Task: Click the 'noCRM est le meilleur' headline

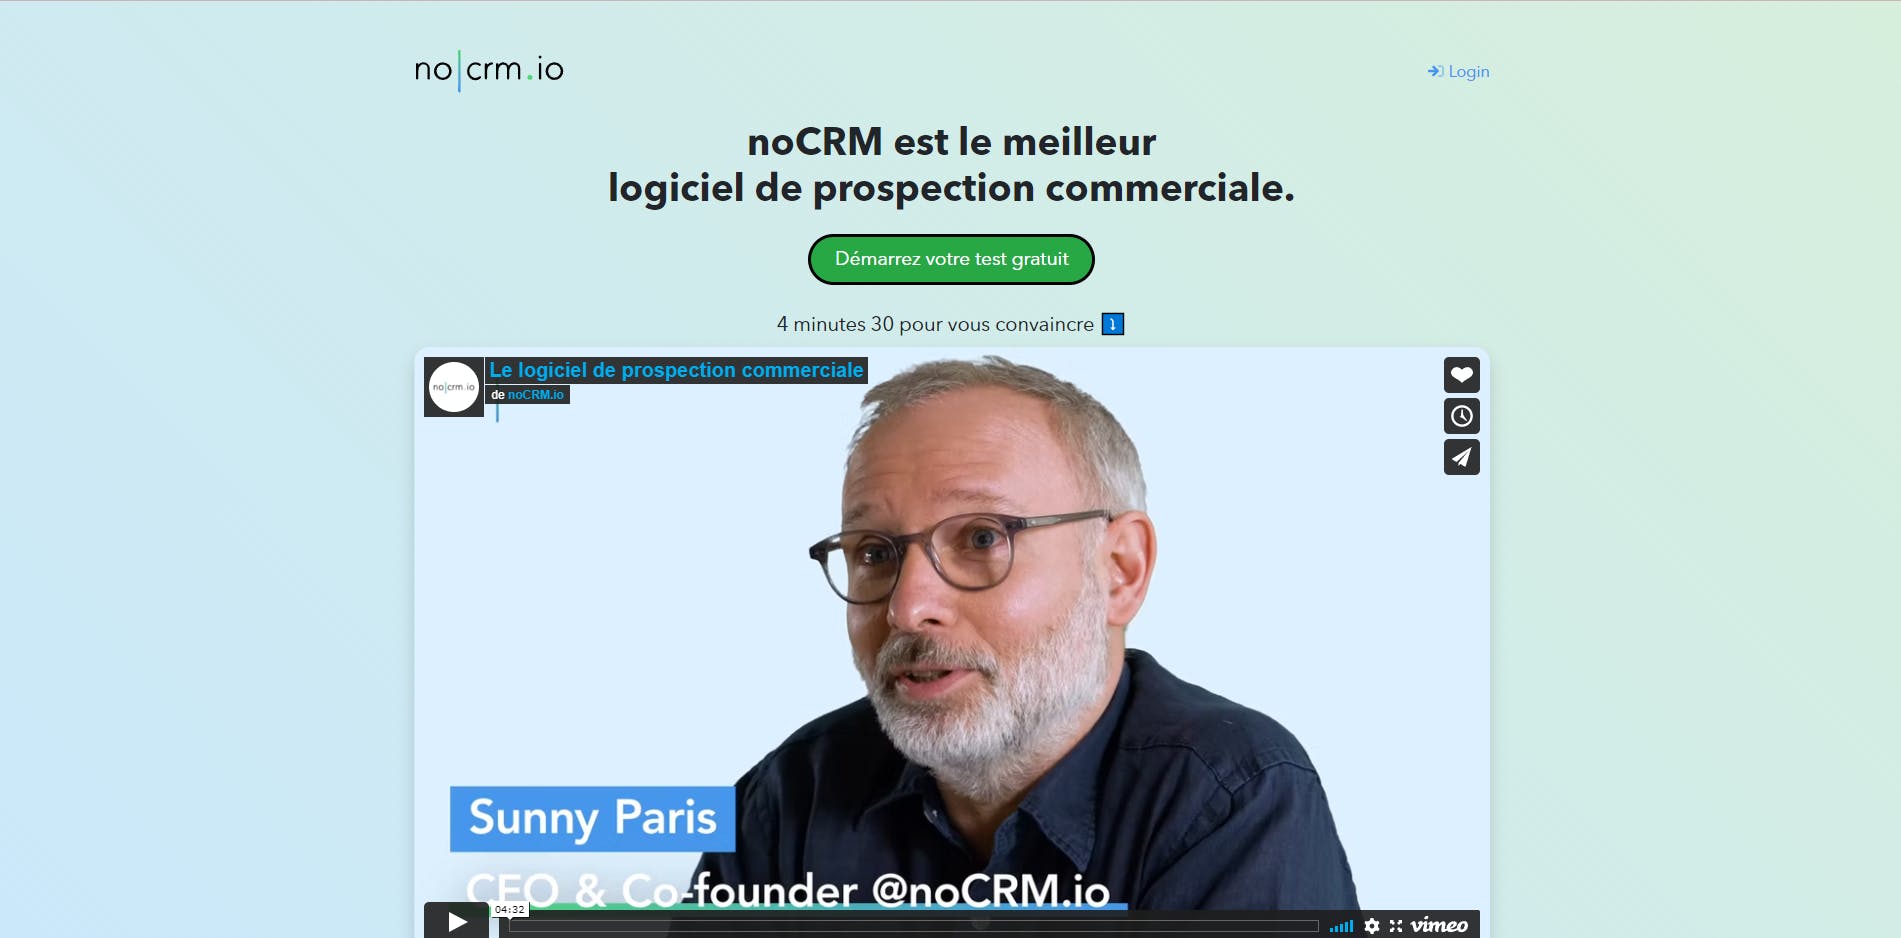Action: (x=952, y=142)
